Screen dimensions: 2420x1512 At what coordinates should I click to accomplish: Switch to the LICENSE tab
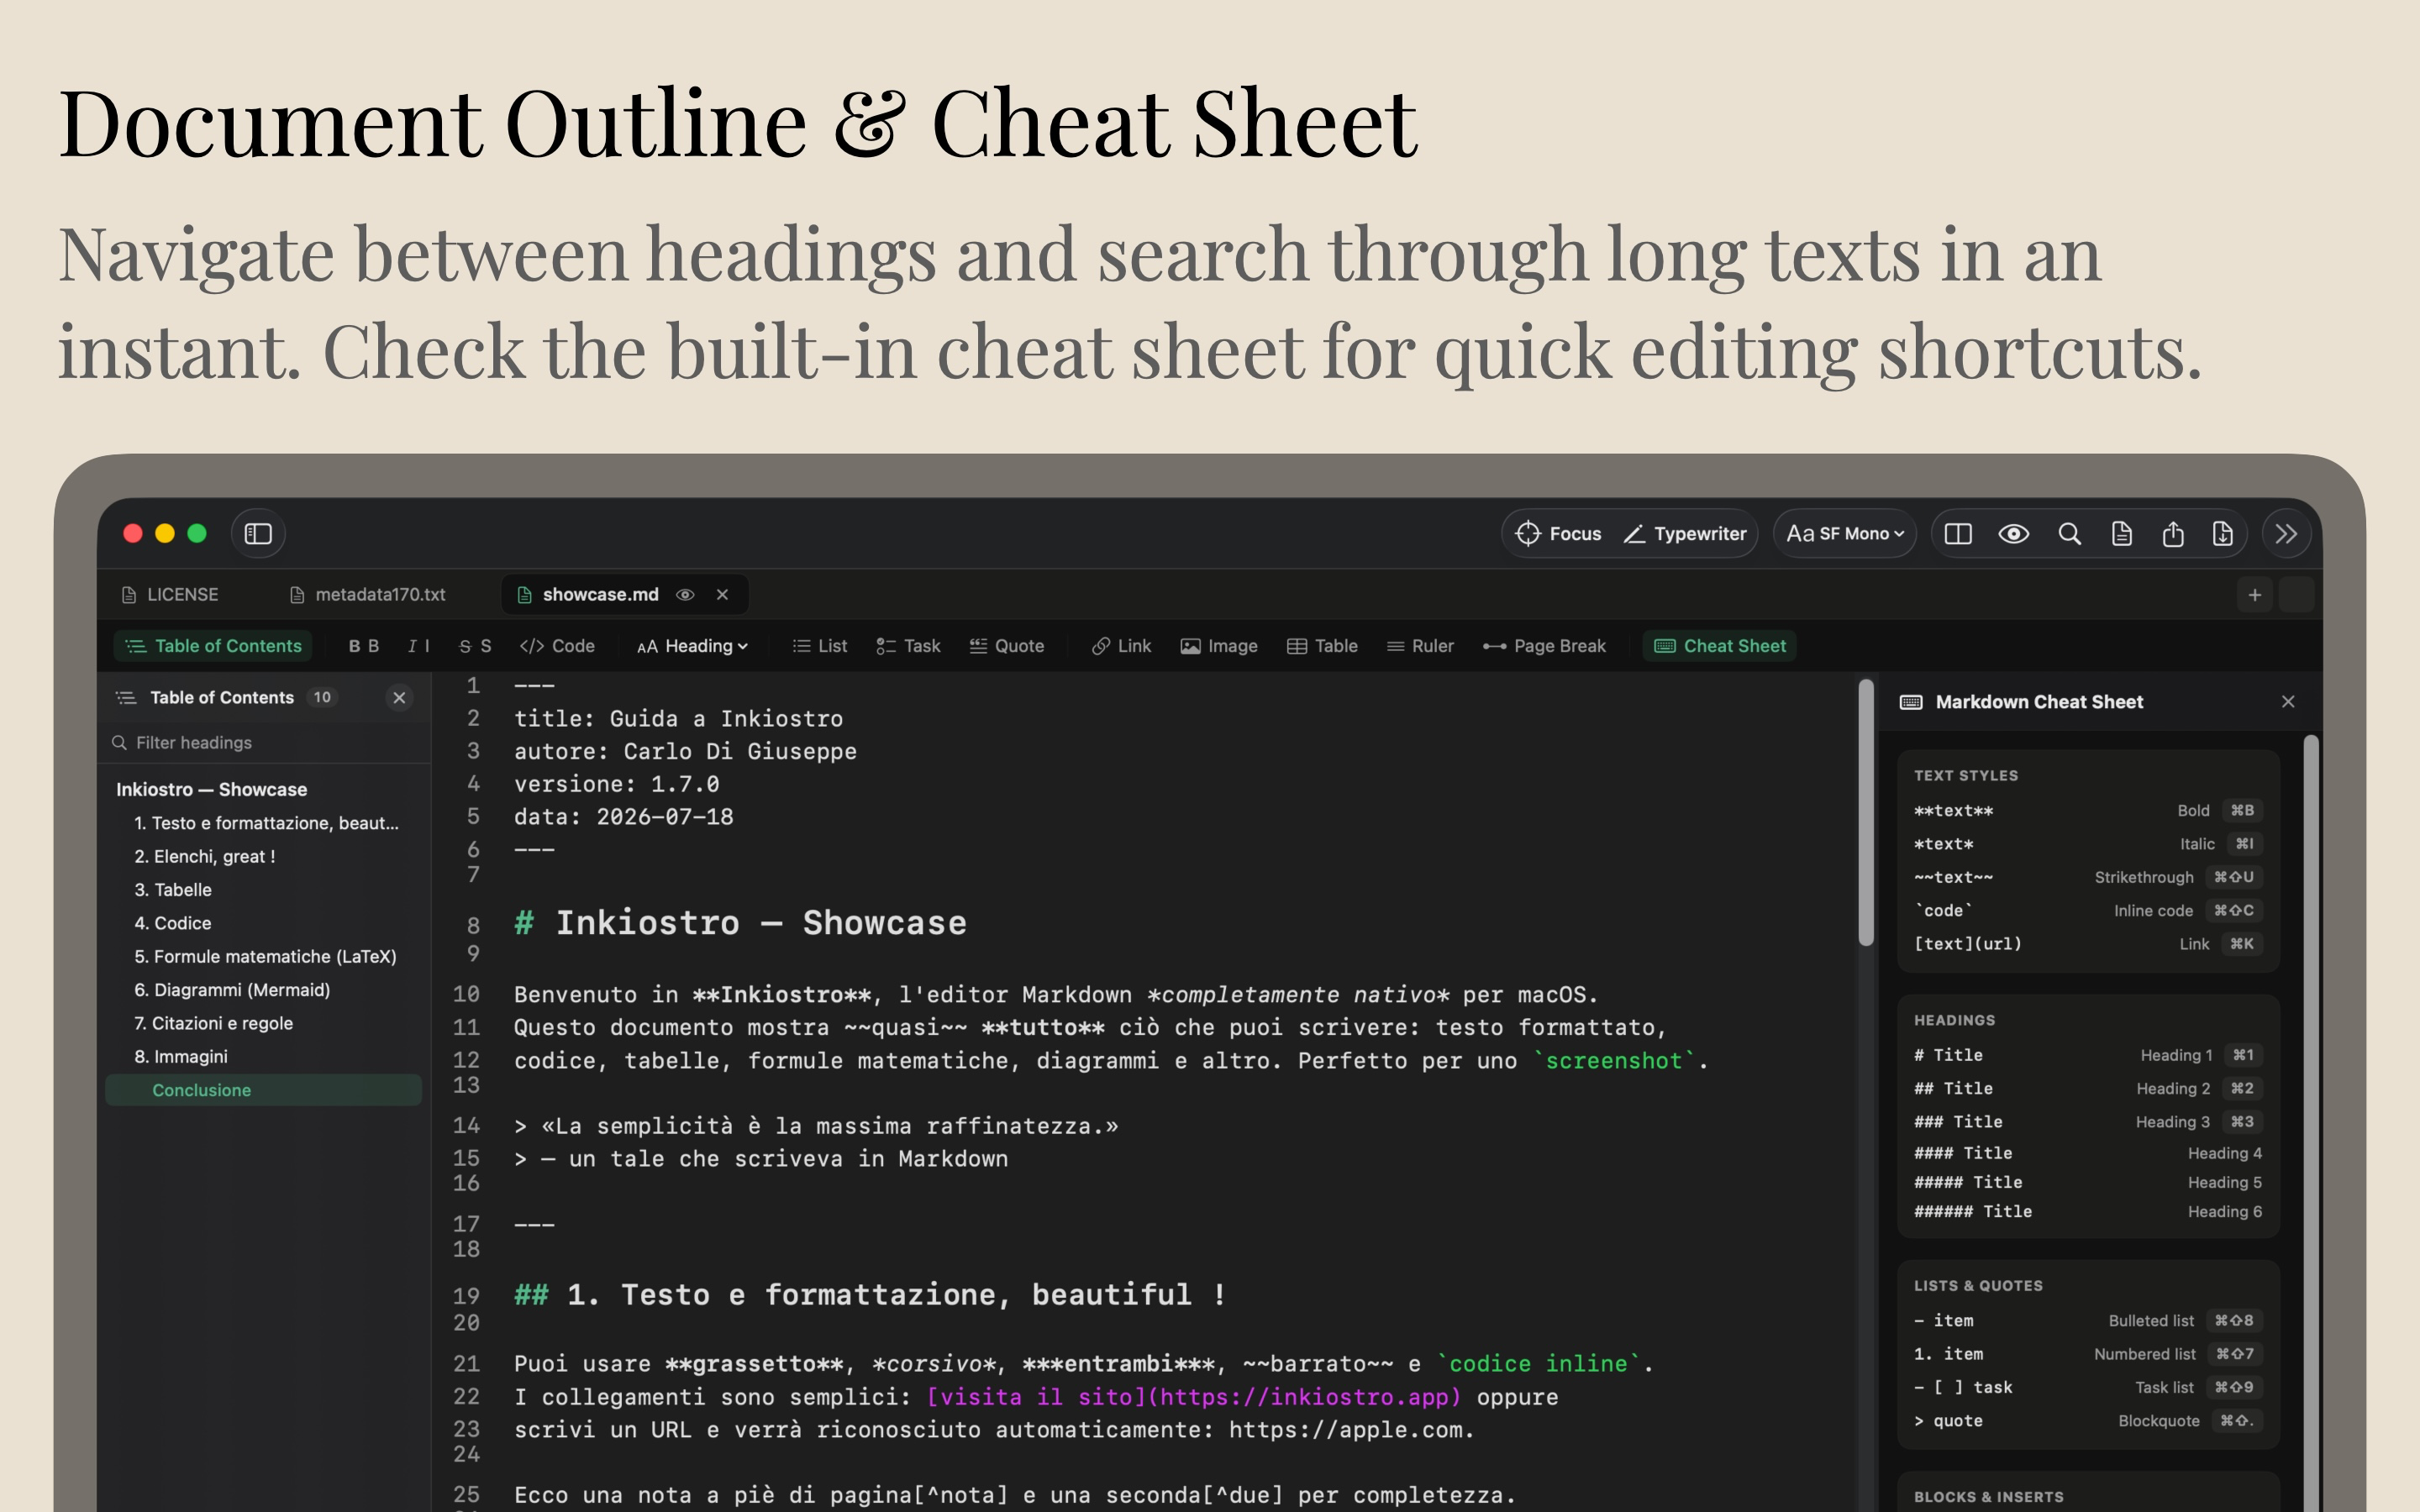tap(170, 595)
